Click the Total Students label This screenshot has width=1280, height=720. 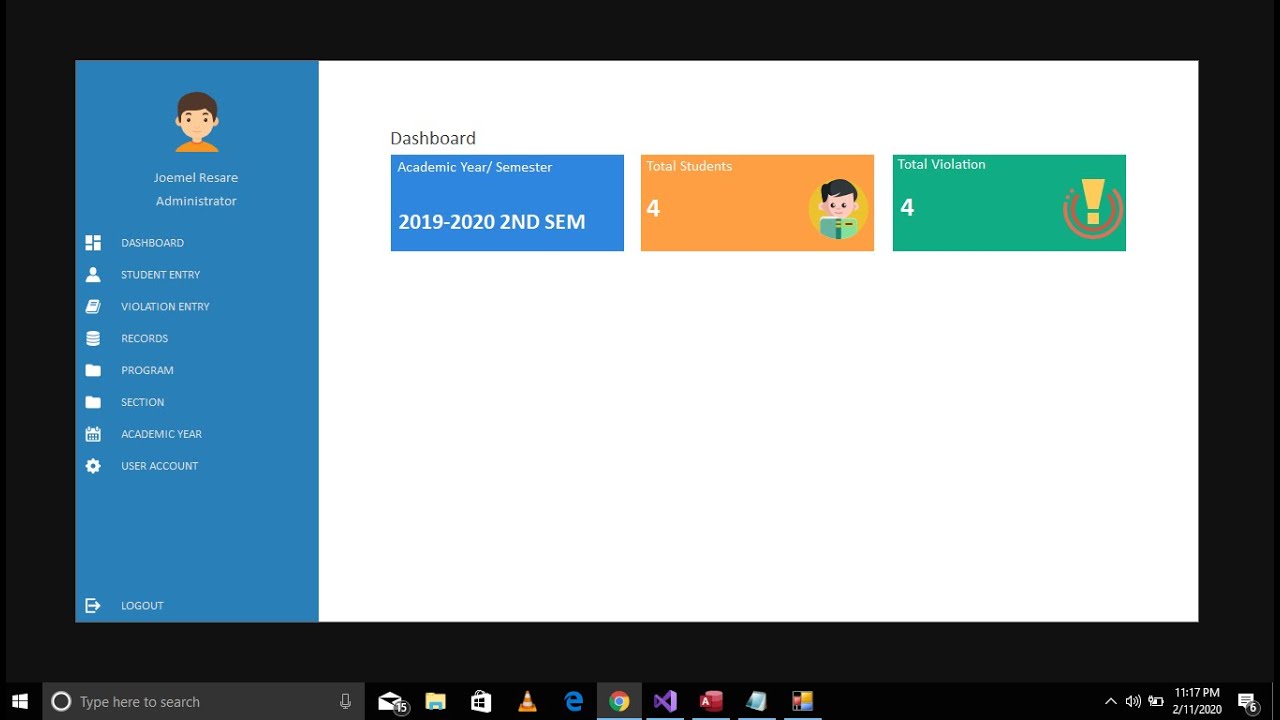689,166
